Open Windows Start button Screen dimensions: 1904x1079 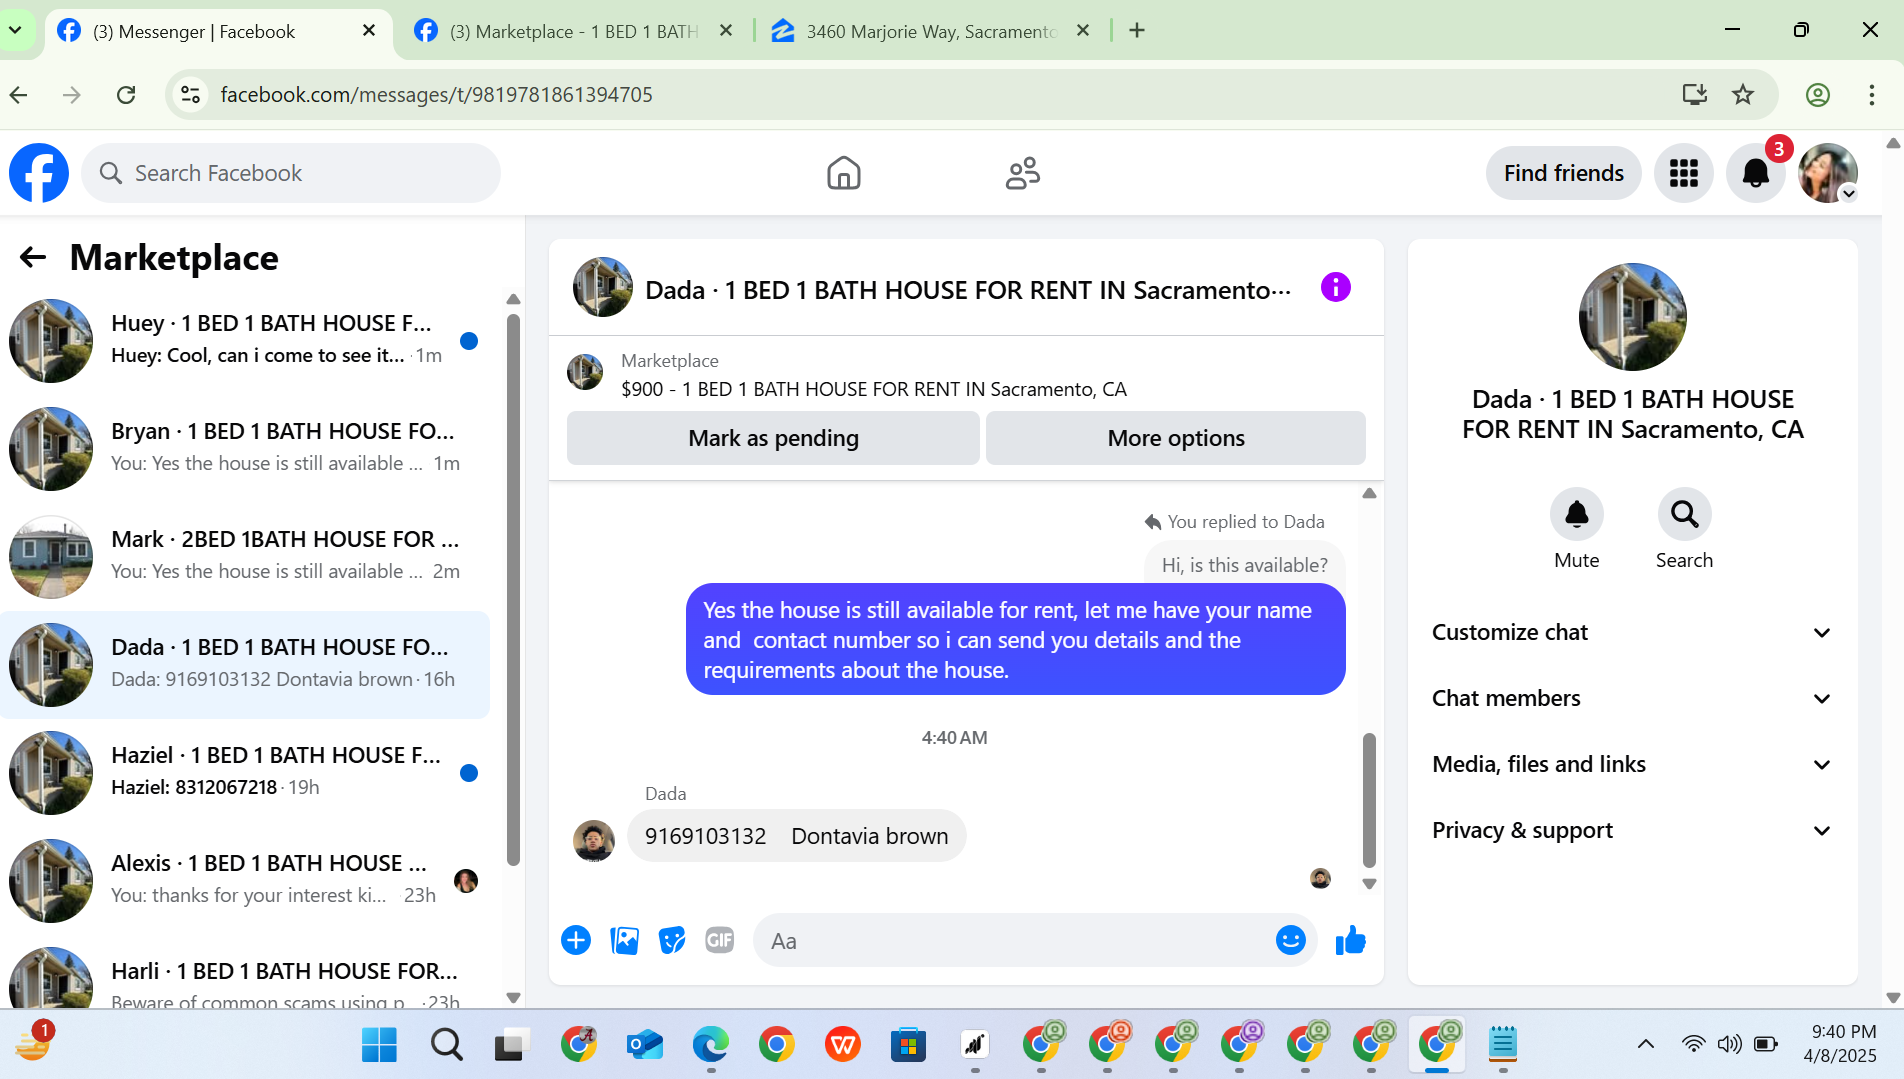click(x=379, y=1045)
